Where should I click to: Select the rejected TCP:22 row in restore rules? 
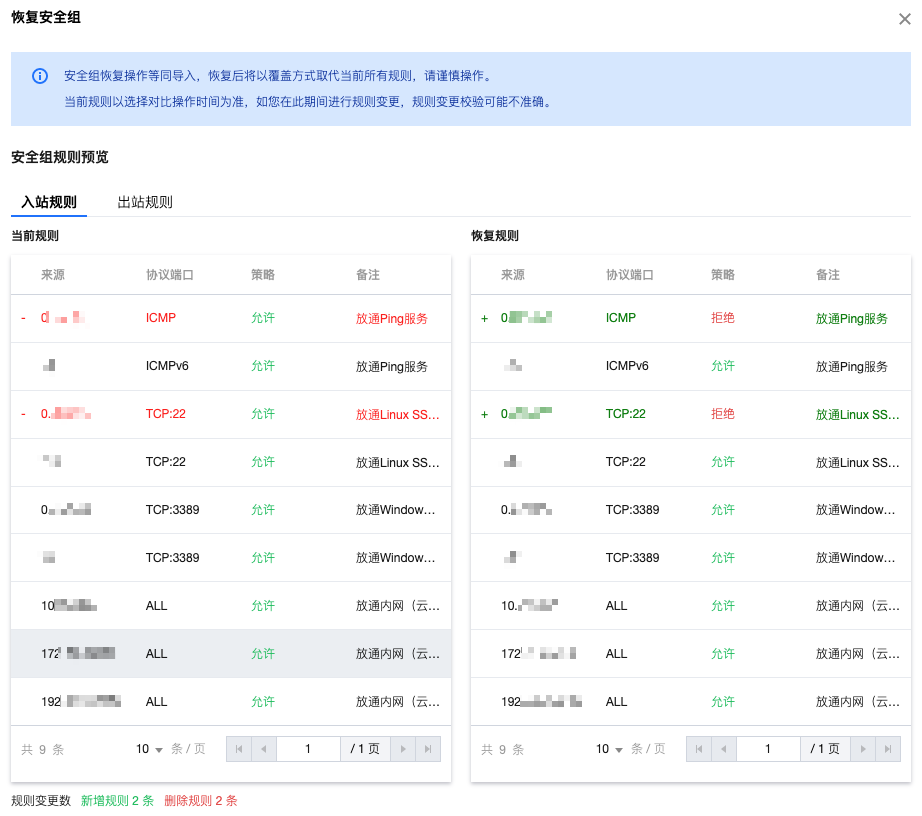690,414
